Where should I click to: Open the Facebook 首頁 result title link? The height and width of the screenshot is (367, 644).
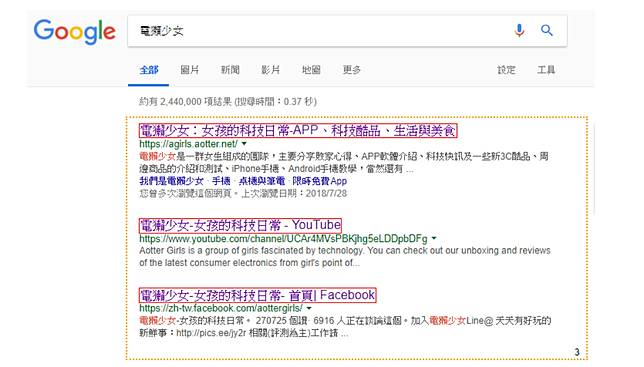tap(258, 295)
